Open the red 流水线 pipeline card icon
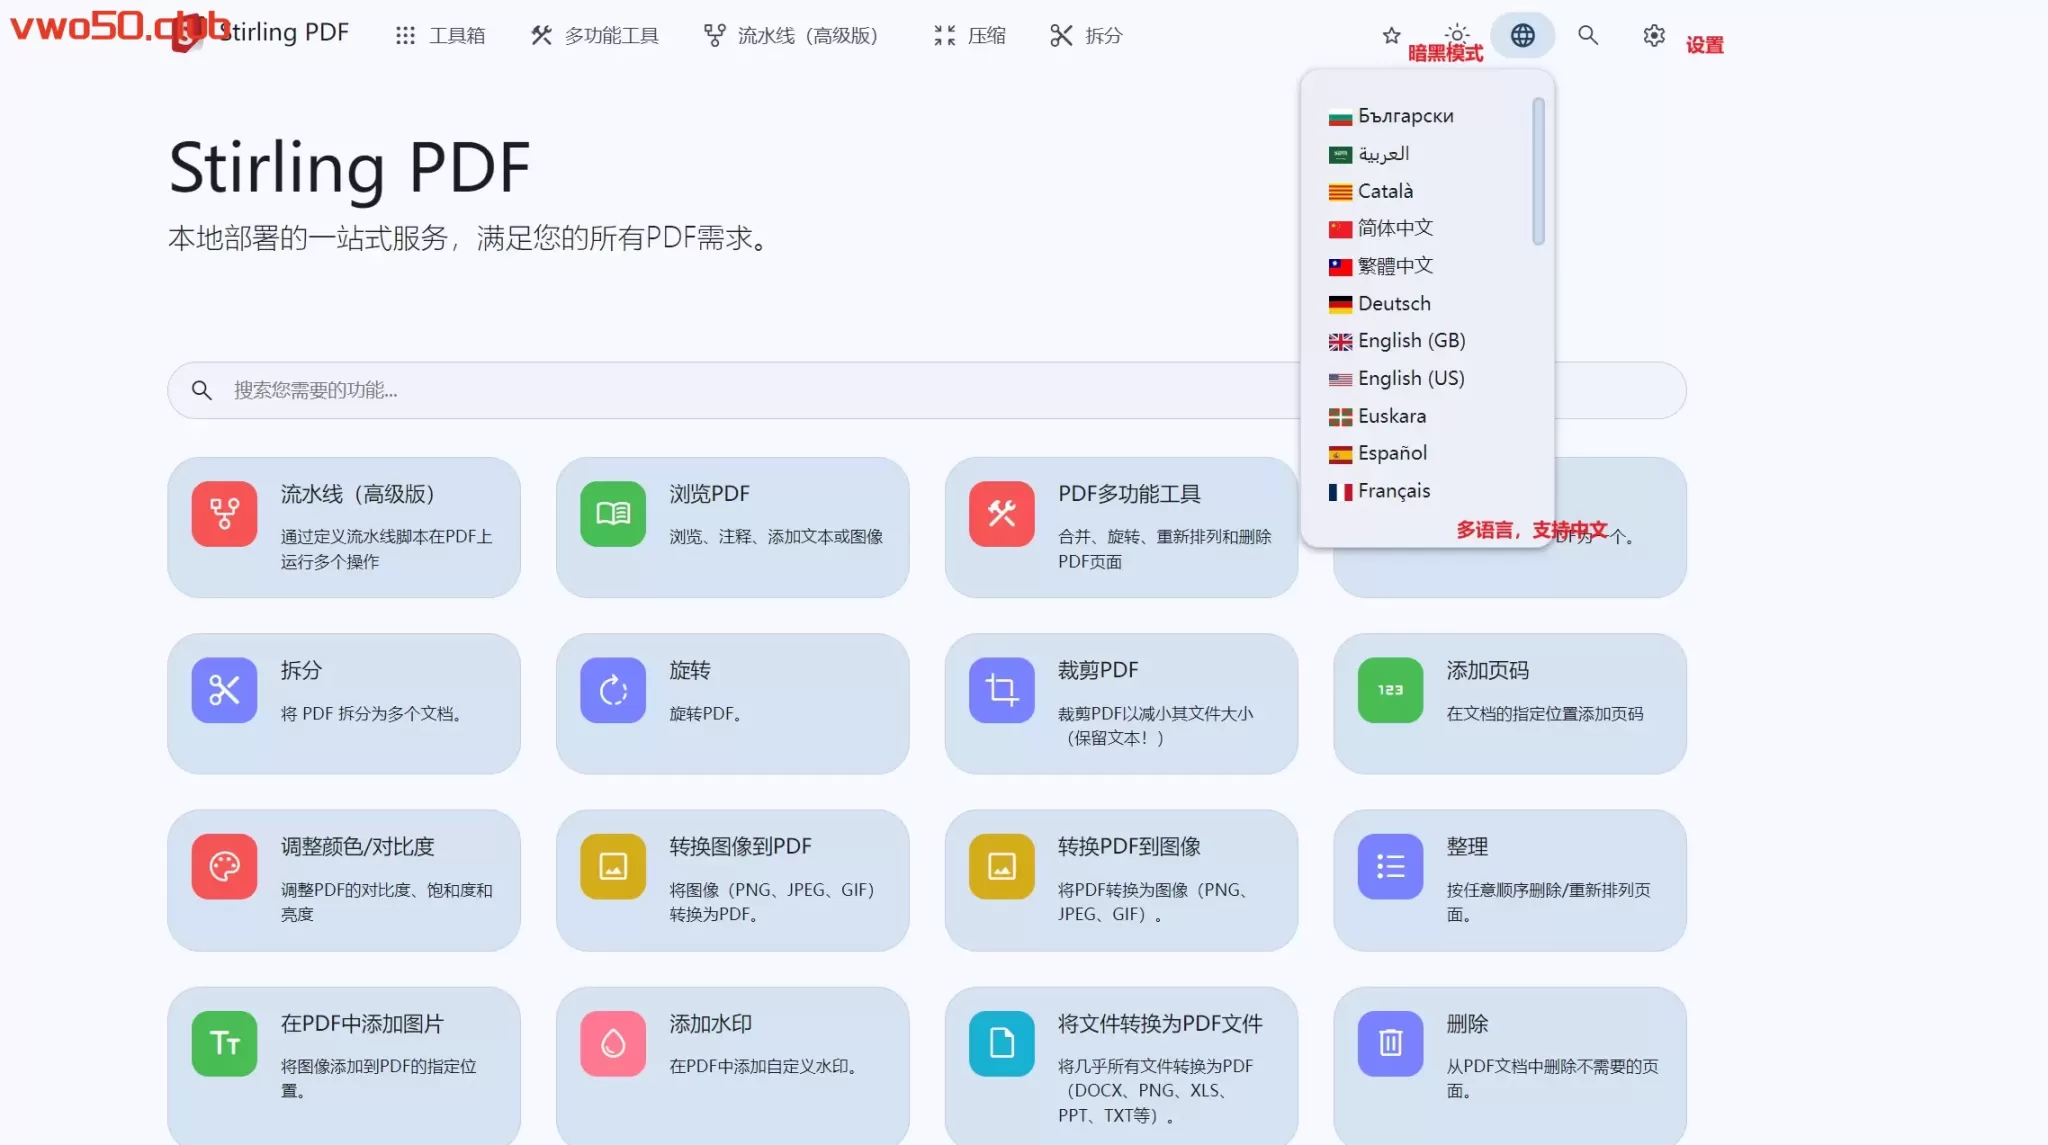 coord(224,514)
